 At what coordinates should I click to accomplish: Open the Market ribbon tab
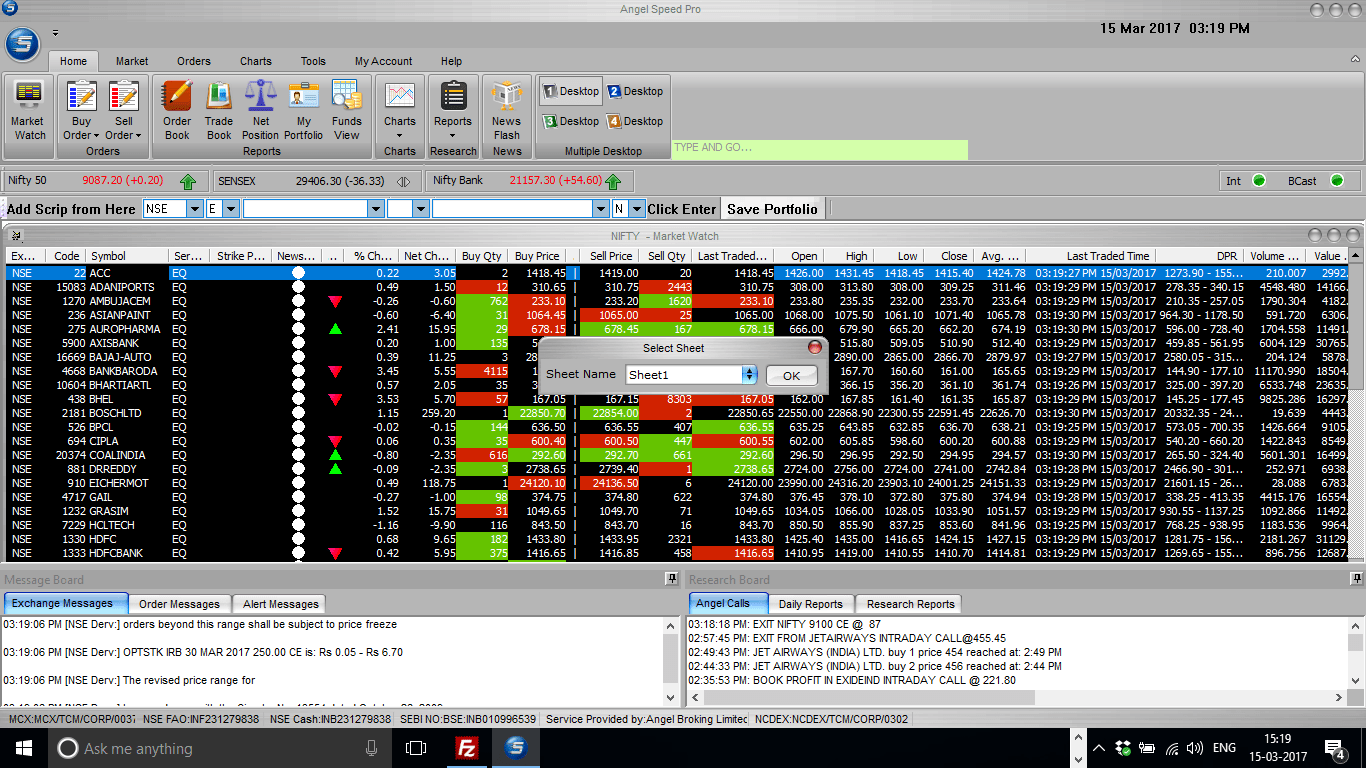(132, 61)
